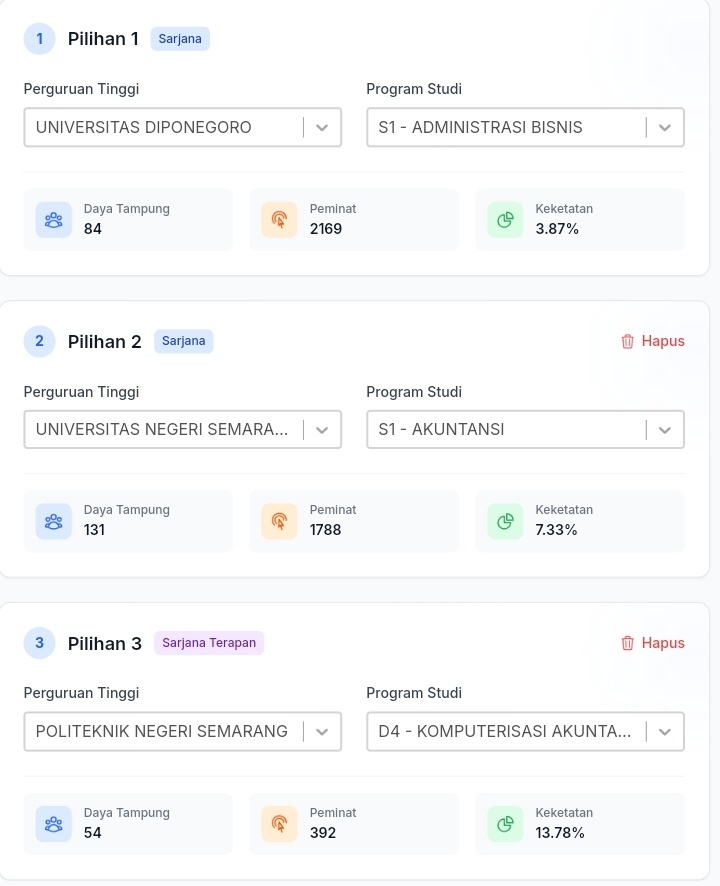Click the Daya Tampung value 84

(x=93, y=229)
